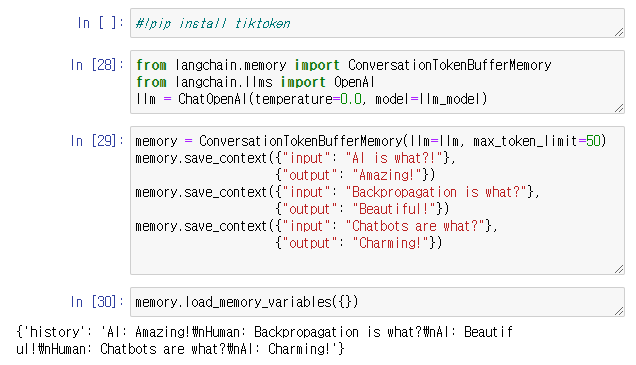Click the memory.load_memory_variables({}) cell
636x365 pixels.
(377, 302)
